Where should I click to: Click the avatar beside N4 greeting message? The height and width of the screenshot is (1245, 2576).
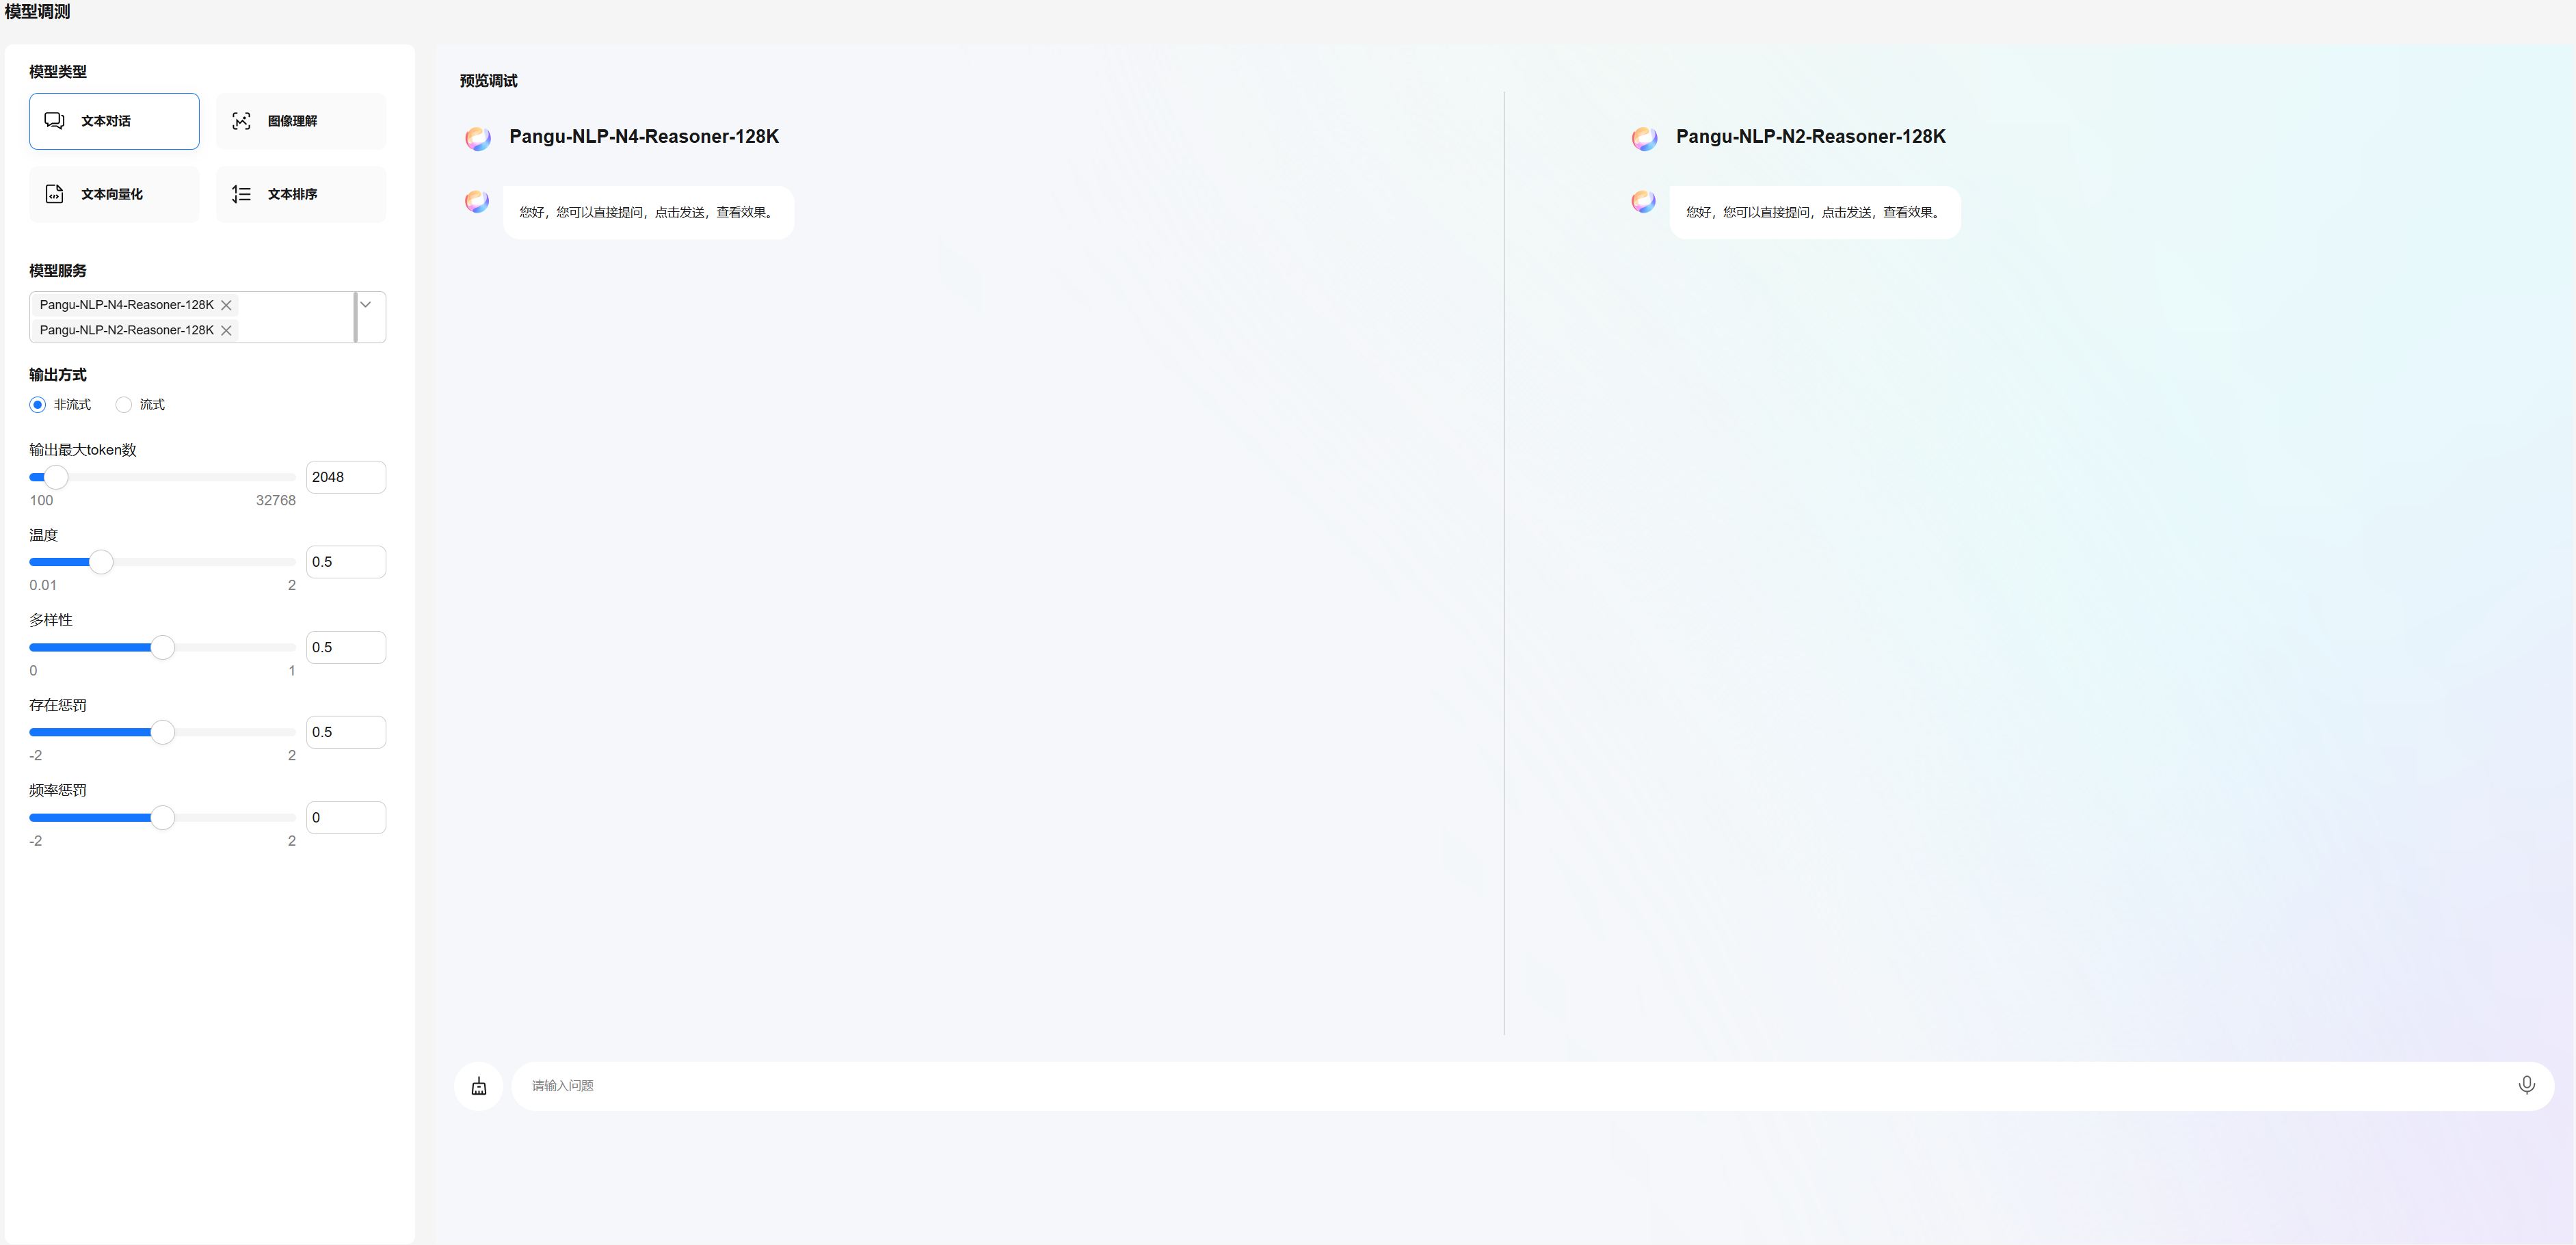(x=477, y=201)
